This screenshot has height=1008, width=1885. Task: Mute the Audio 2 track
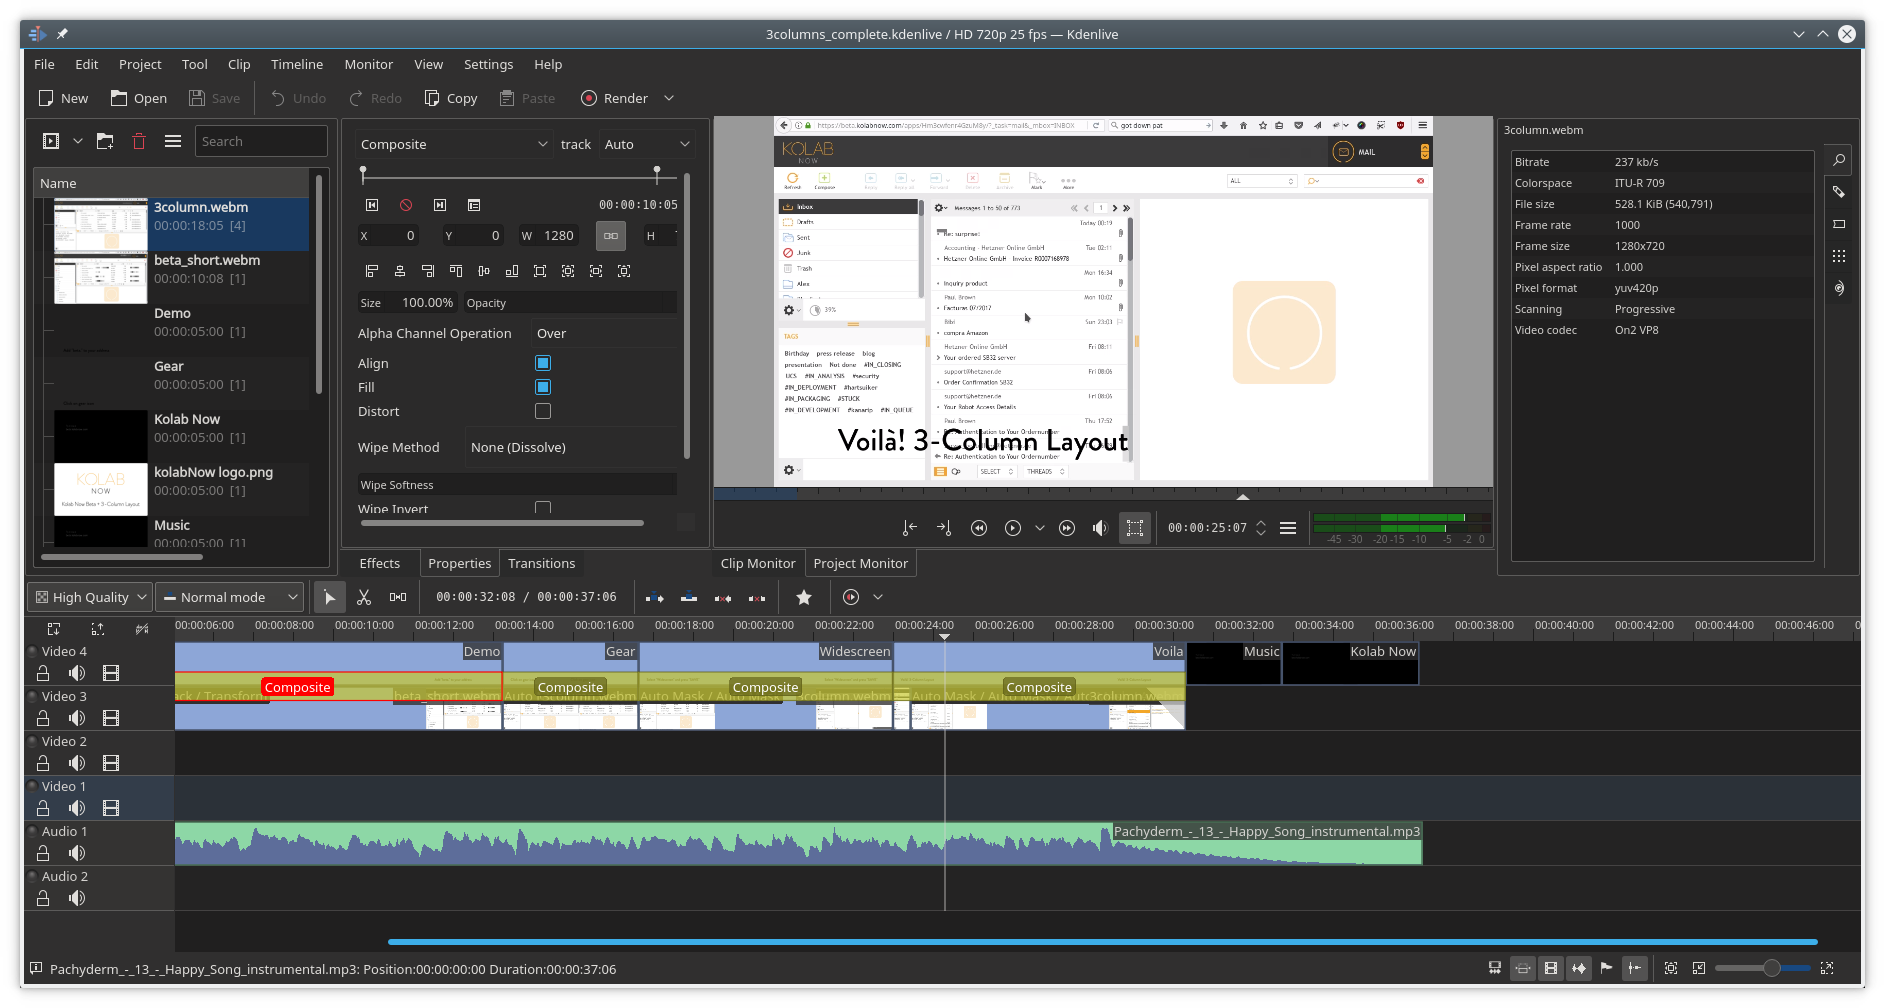coord(77,898)
